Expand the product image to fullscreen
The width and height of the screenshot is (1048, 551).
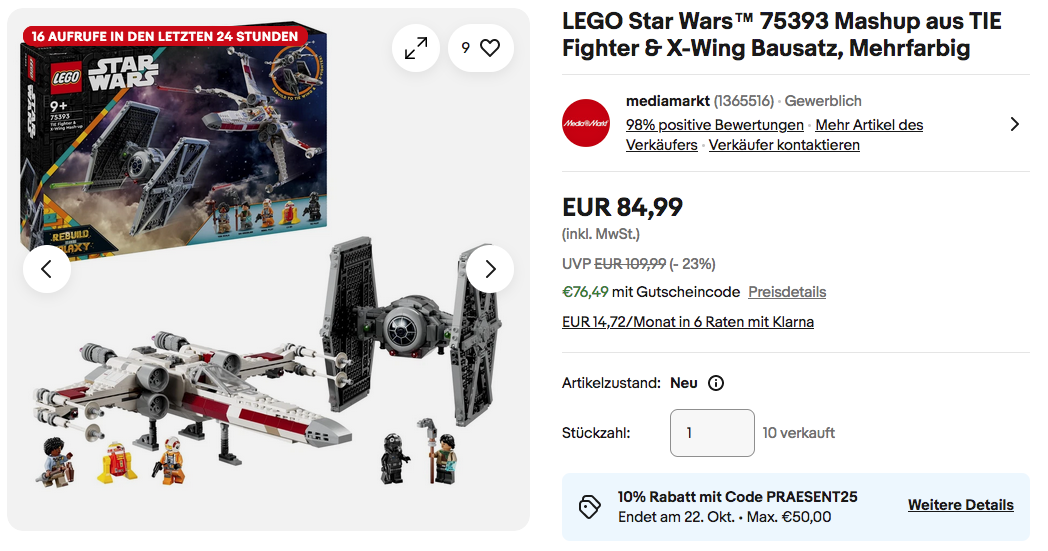pyautogui.click(x=416, y=48)
